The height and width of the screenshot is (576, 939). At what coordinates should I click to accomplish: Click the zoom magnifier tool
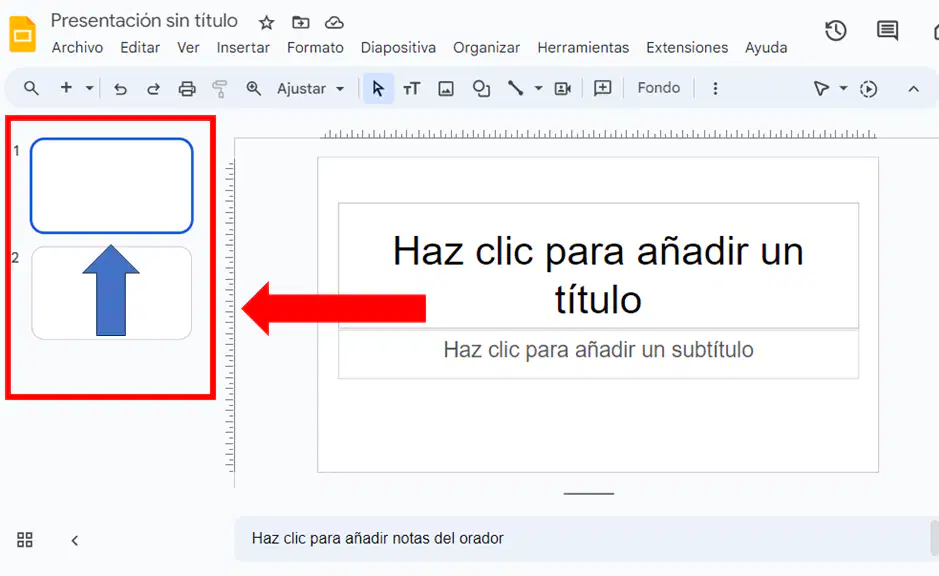[253, 89]
